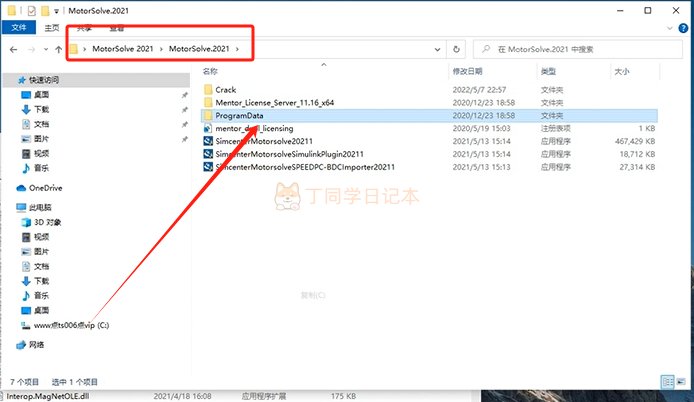Open the 主页 ribbon tab
694x402 pixels.
52,27
